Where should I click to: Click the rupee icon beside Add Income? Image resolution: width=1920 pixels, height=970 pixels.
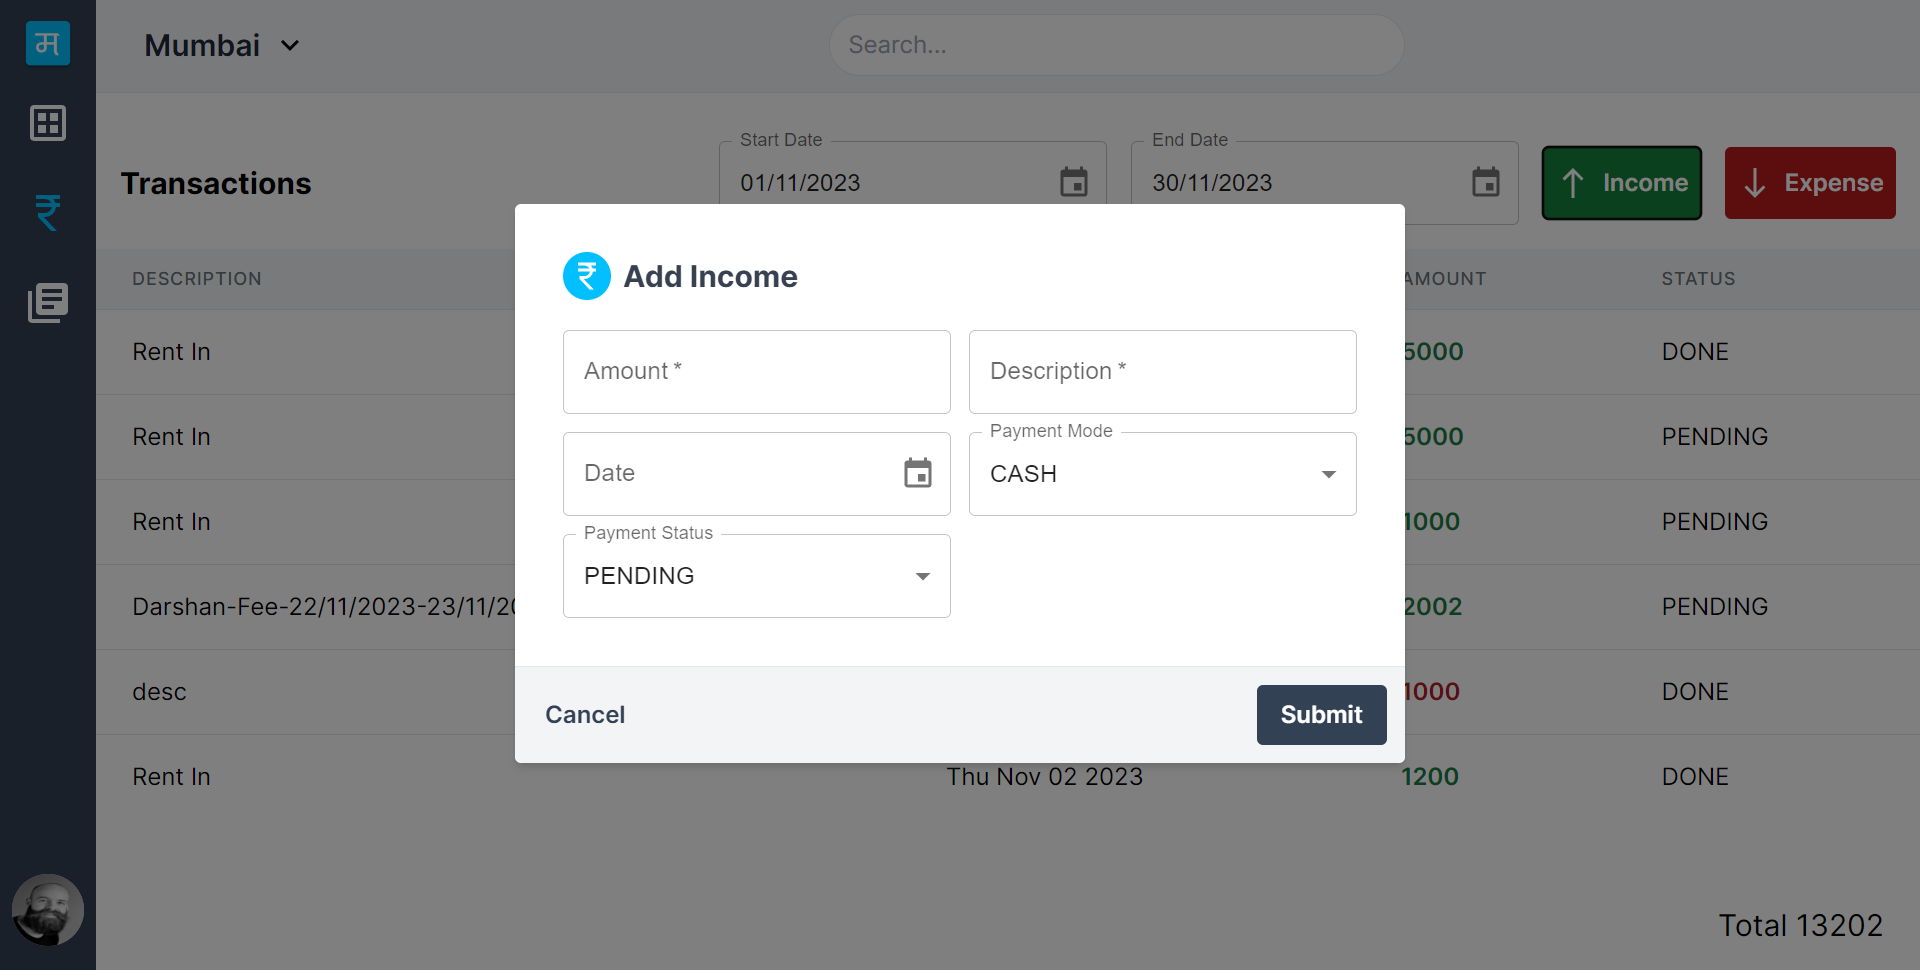point(587,276)
